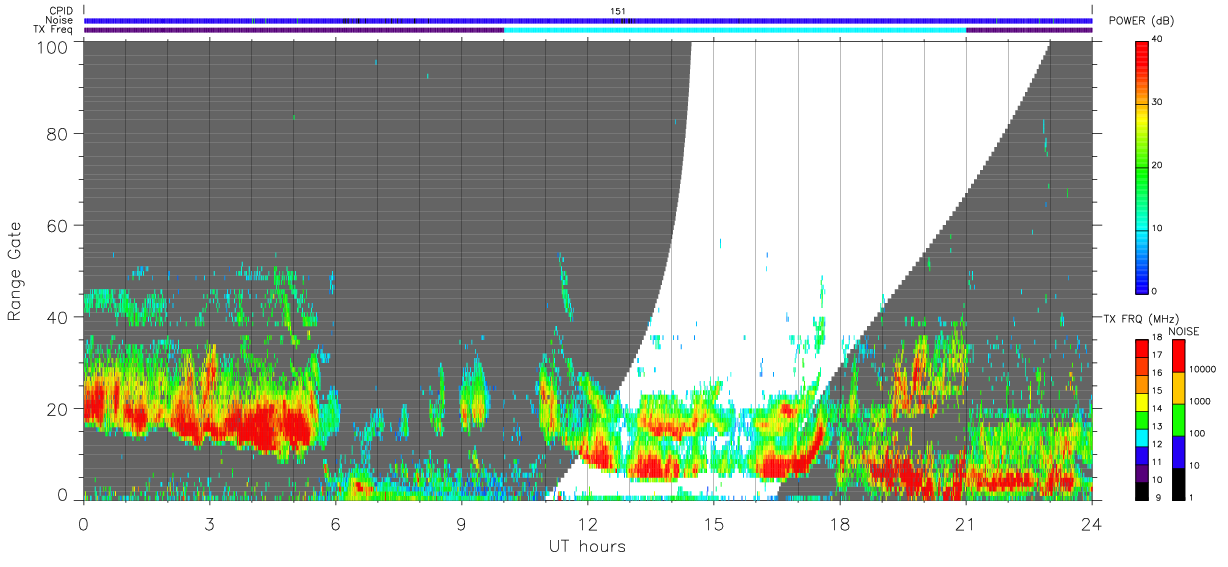Click the 6 tick label on UT hours axis
Screen dimensions: 1228x567
[x=335, y=522]
